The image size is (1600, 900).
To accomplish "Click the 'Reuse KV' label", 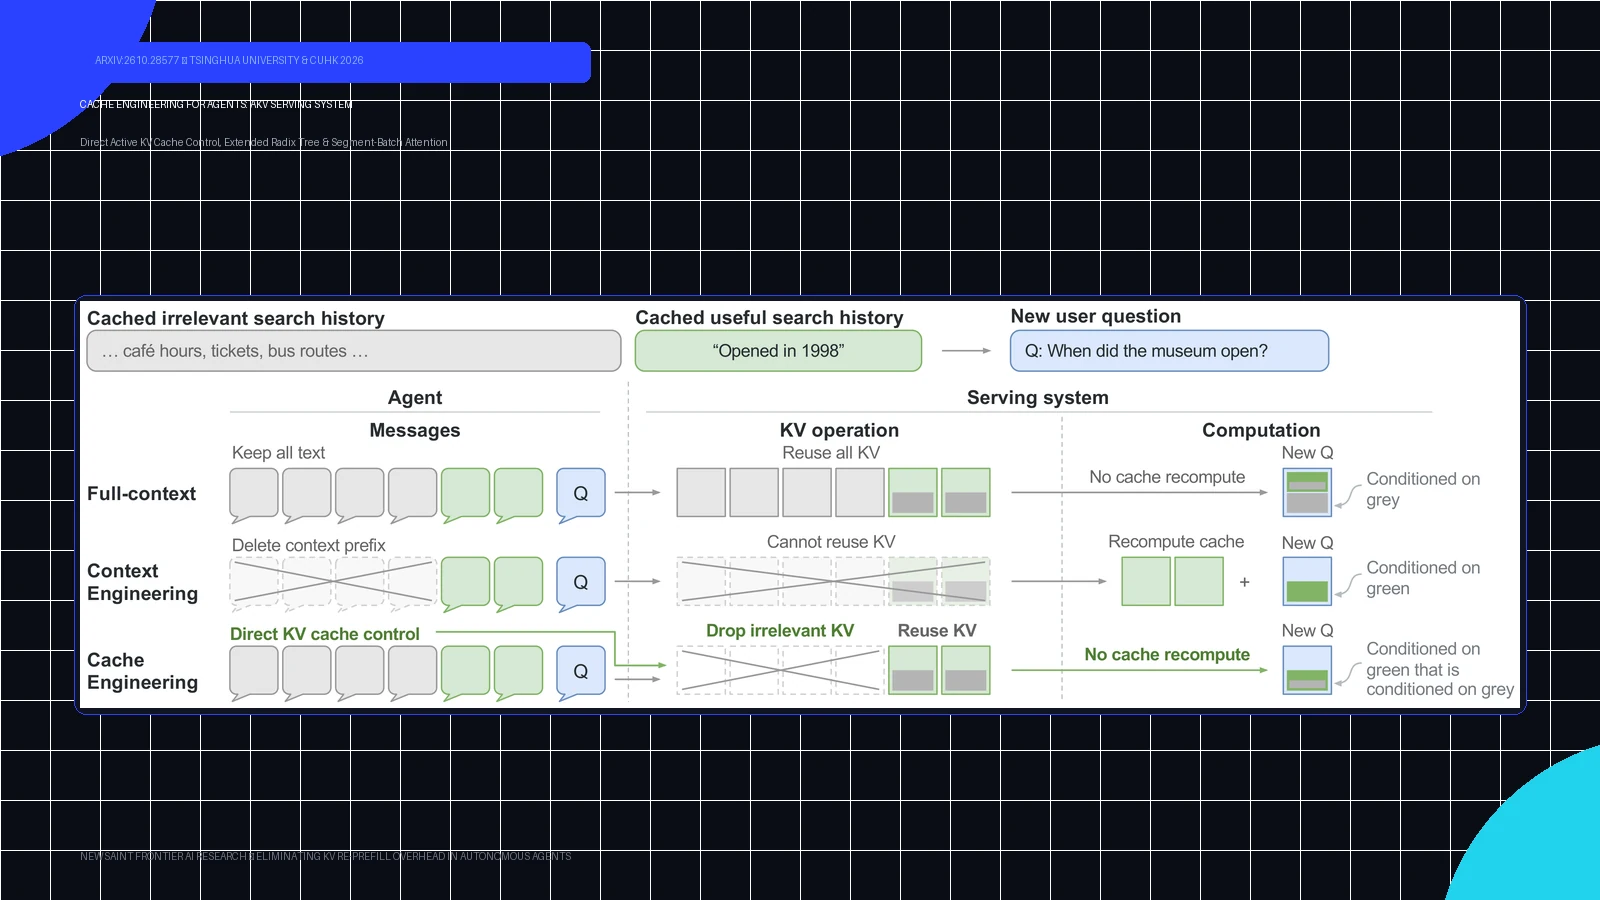I will pos(937,631).
